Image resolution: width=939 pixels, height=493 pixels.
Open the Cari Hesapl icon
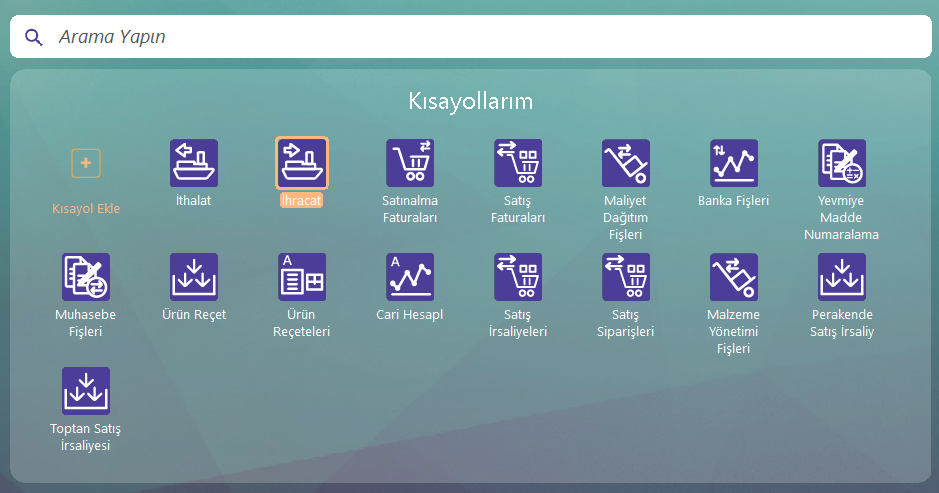pos(410,277)
